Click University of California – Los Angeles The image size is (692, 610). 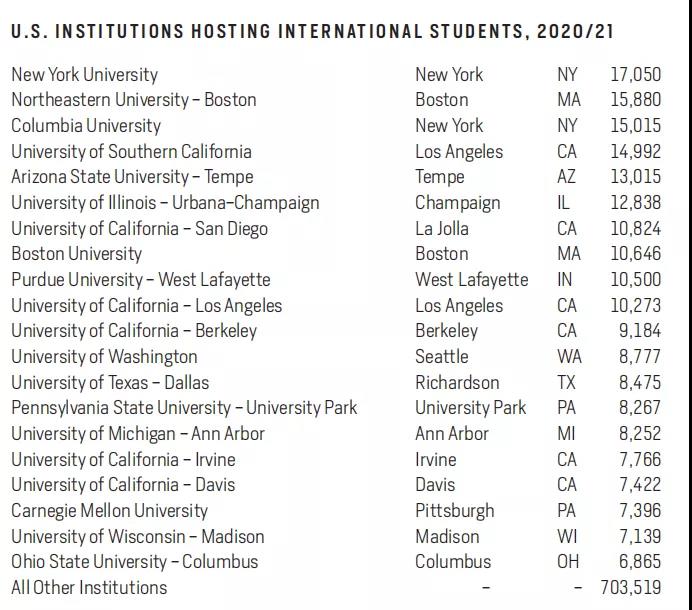pos(146,306)
